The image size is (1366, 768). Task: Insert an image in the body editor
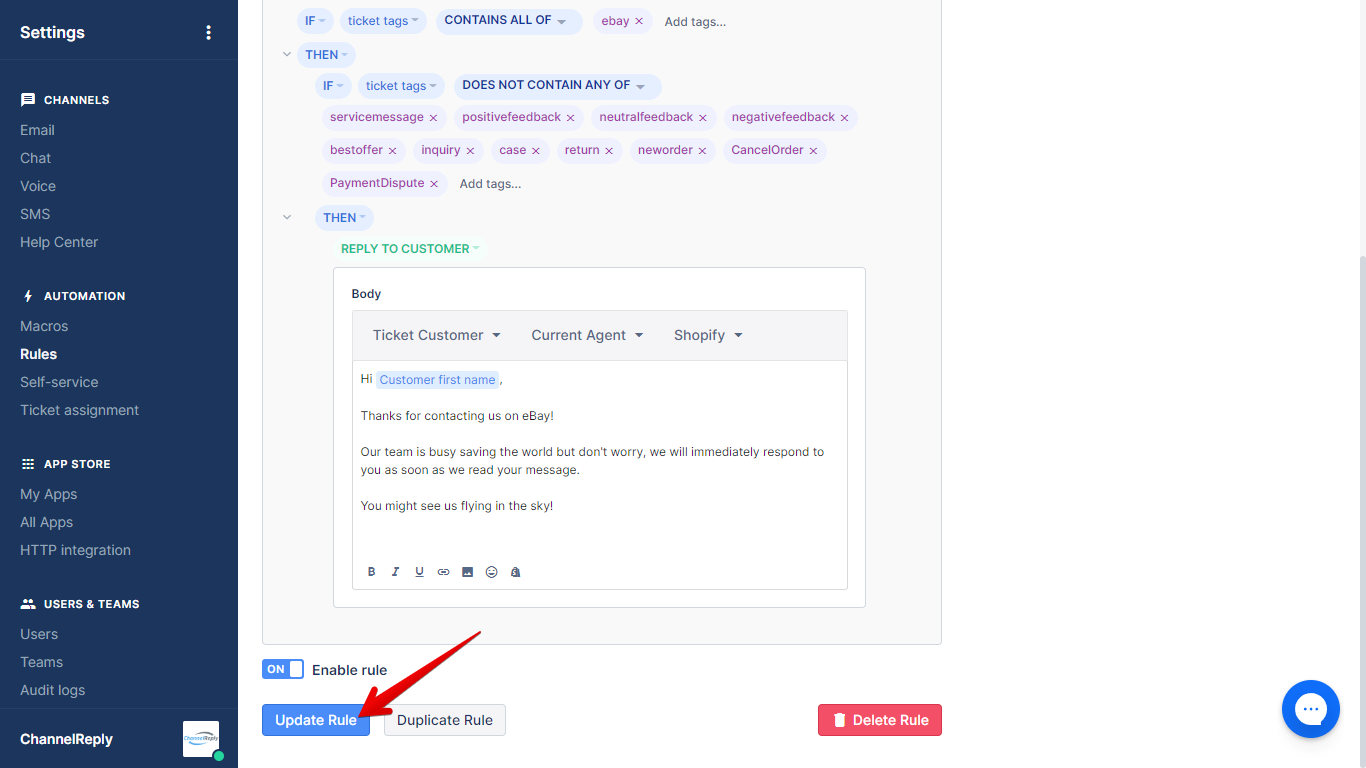point(467,572)
